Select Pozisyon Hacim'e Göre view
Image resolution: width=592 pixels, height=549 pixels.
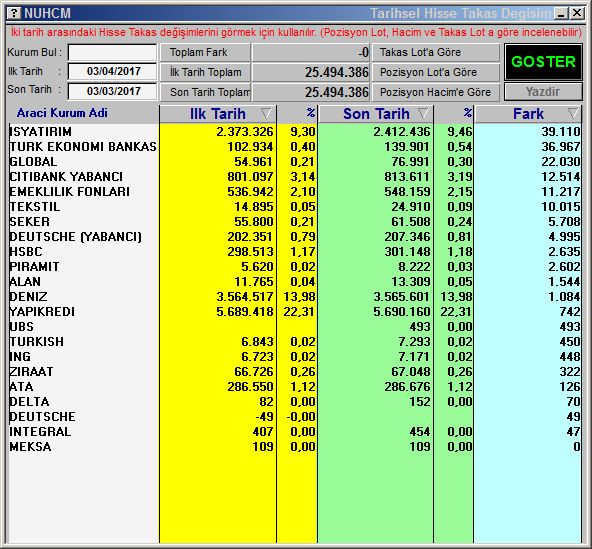[x=436, y=92]
